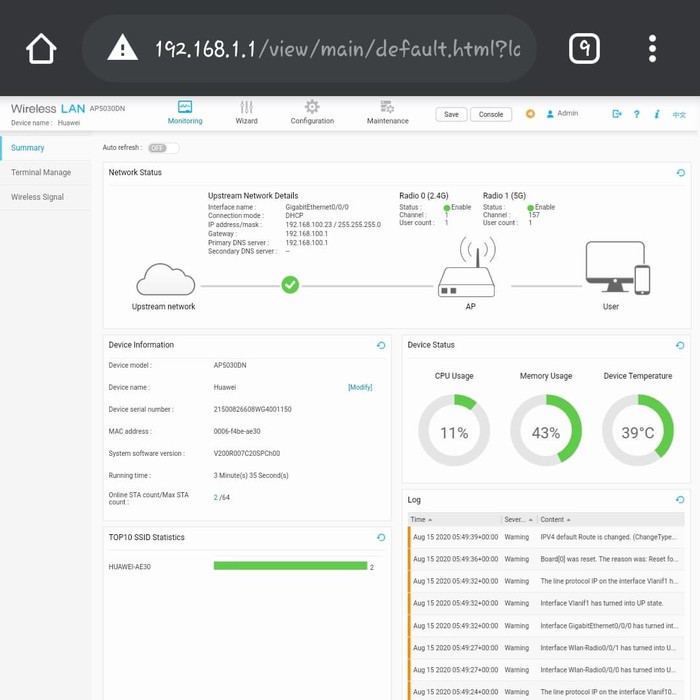Image resolution: width=700 pixels, height=700 pixels.
Task: Click the about information icon
Action: [x=657, y=114]
